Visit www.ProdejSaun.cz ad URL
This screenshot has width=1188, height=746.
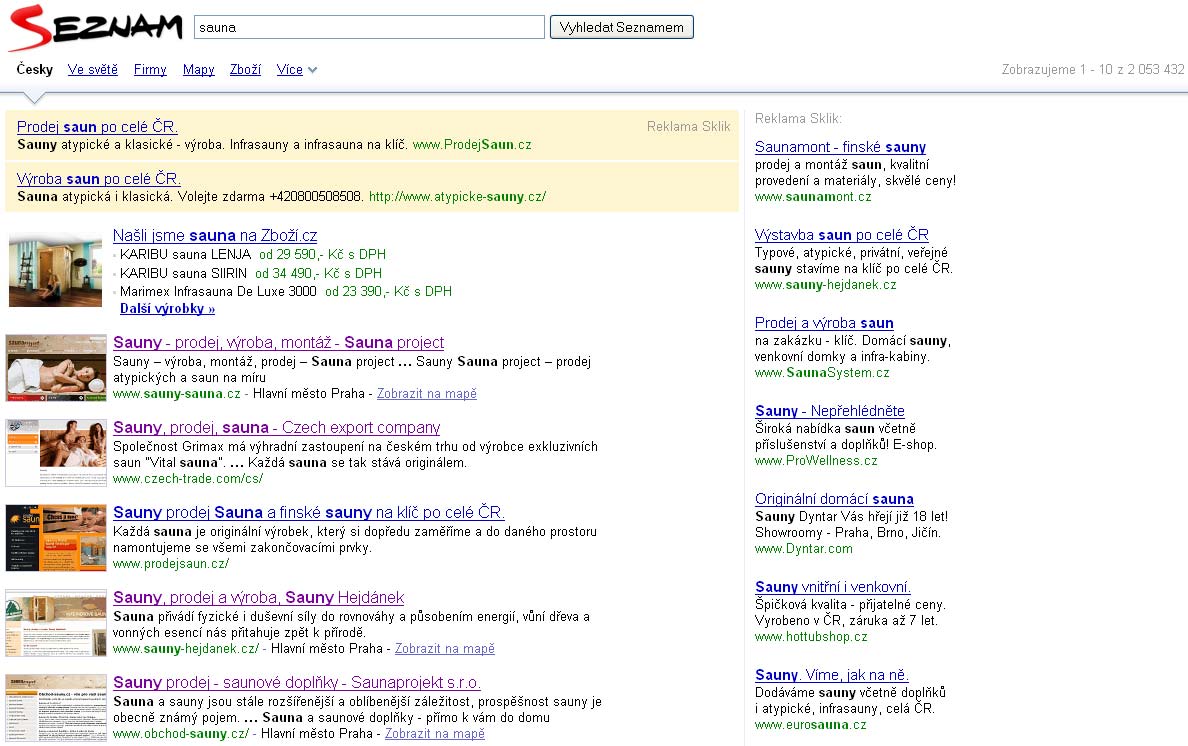(472, 145)
